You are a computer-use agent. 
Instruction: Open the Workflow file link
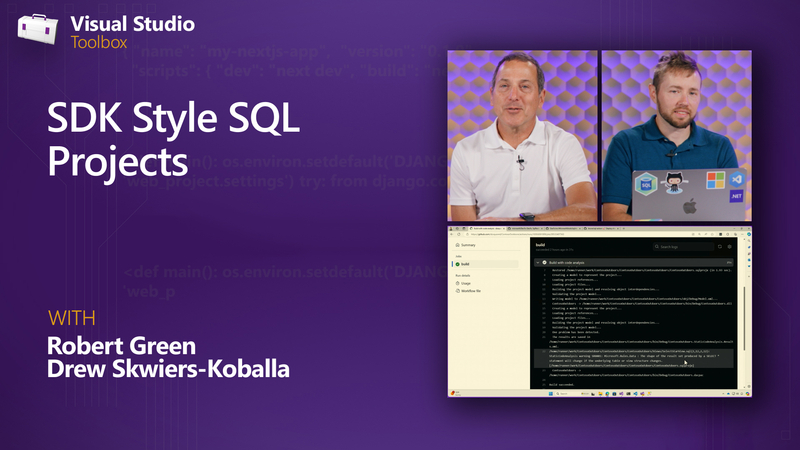tap(473, 291)
